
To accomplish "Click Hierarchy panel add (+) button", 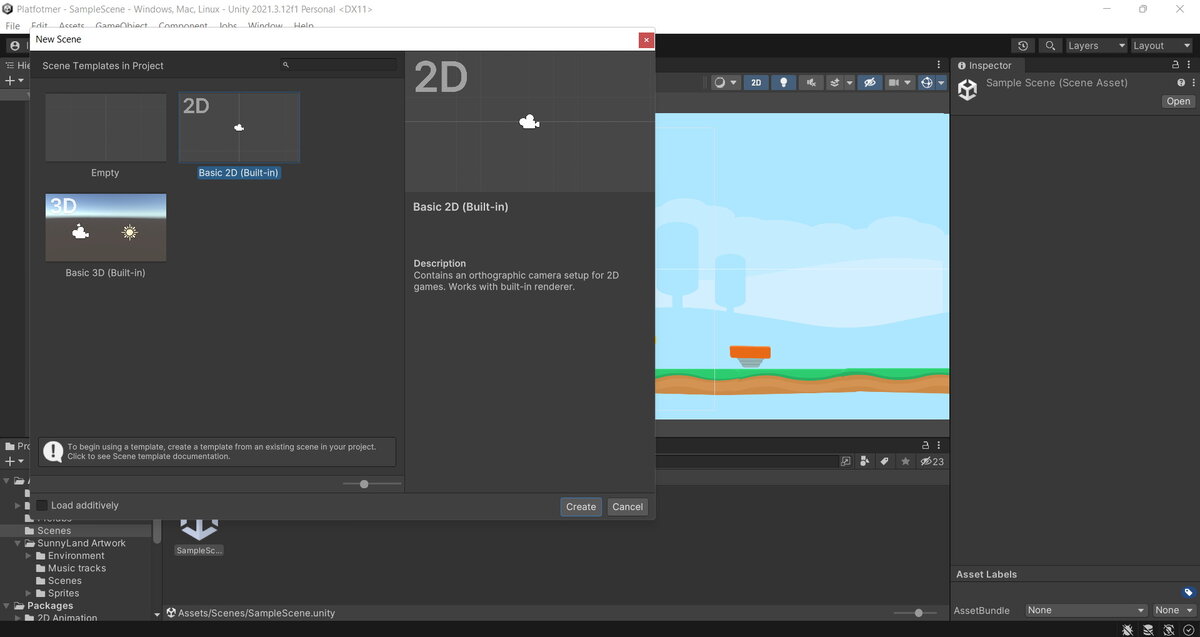I will click(12, 81).
